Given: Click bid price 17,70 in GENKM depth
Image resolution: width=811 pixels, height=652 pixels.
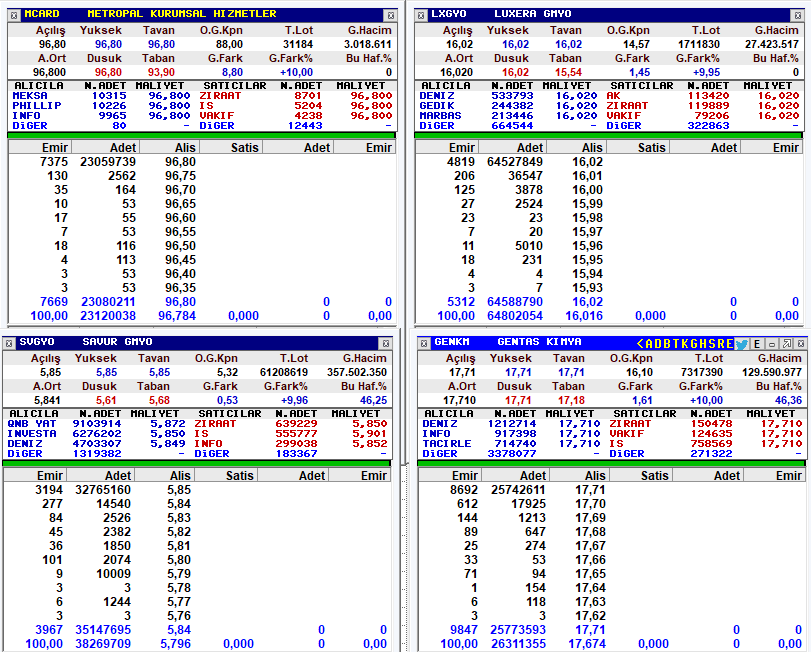Looking at the screenshot, I should click(x=590, y=504).
